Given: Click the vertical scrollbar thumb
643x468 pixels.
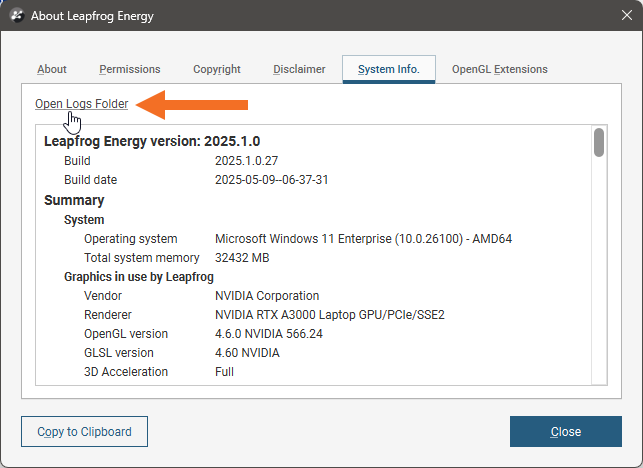Looking at the screenshot, I should pos(599,143).
